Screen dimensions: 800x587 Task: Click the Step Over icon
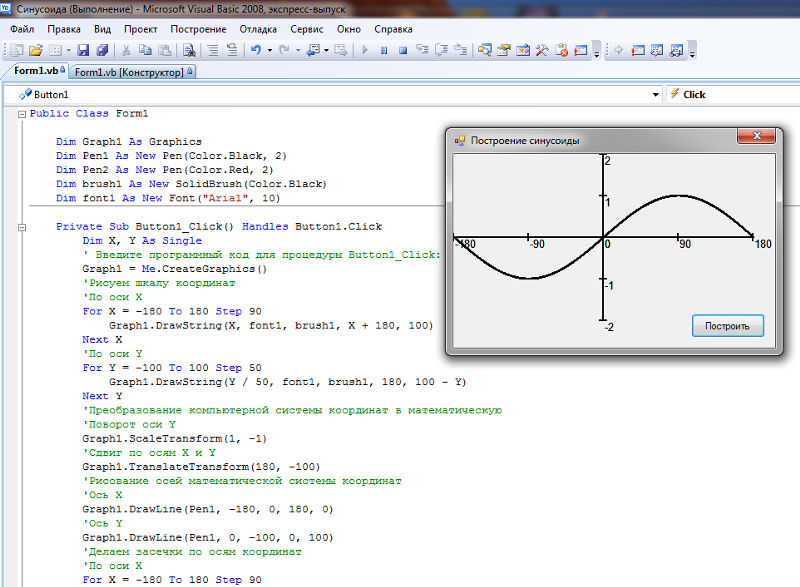tap(441, 50)
